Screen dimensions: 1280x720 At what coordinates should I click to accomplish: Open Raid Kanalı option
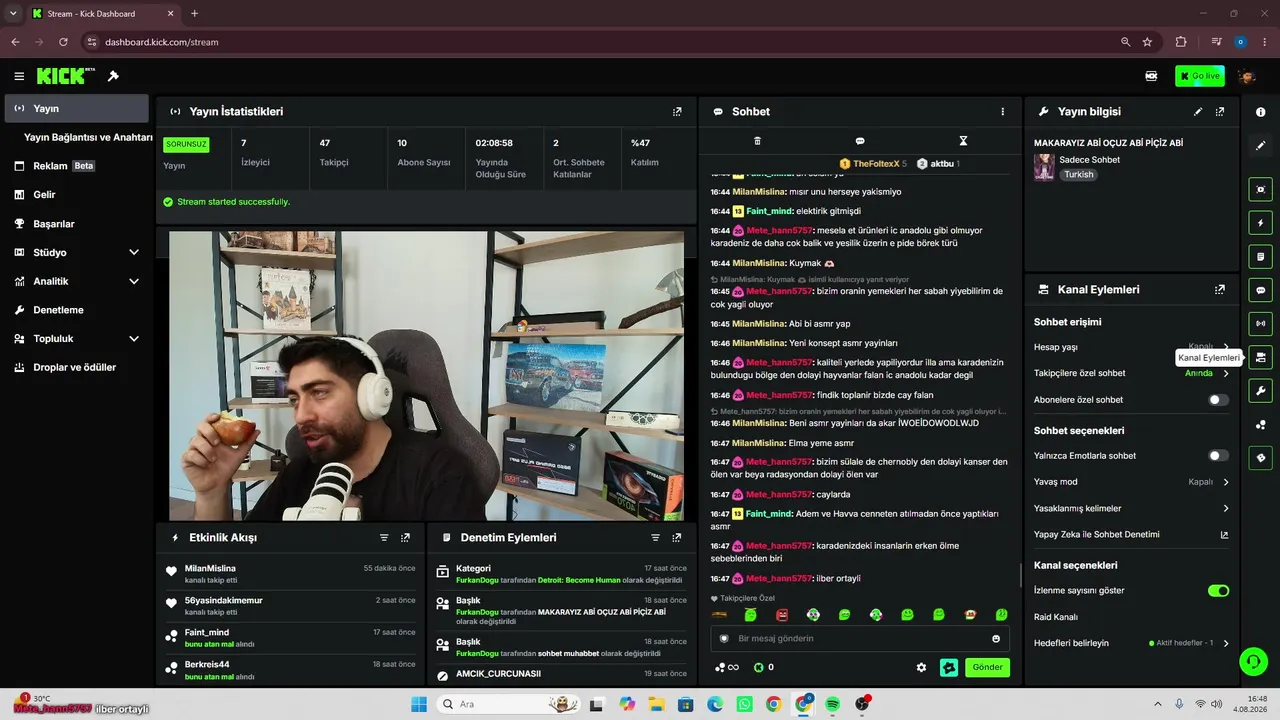[1056, 617]
